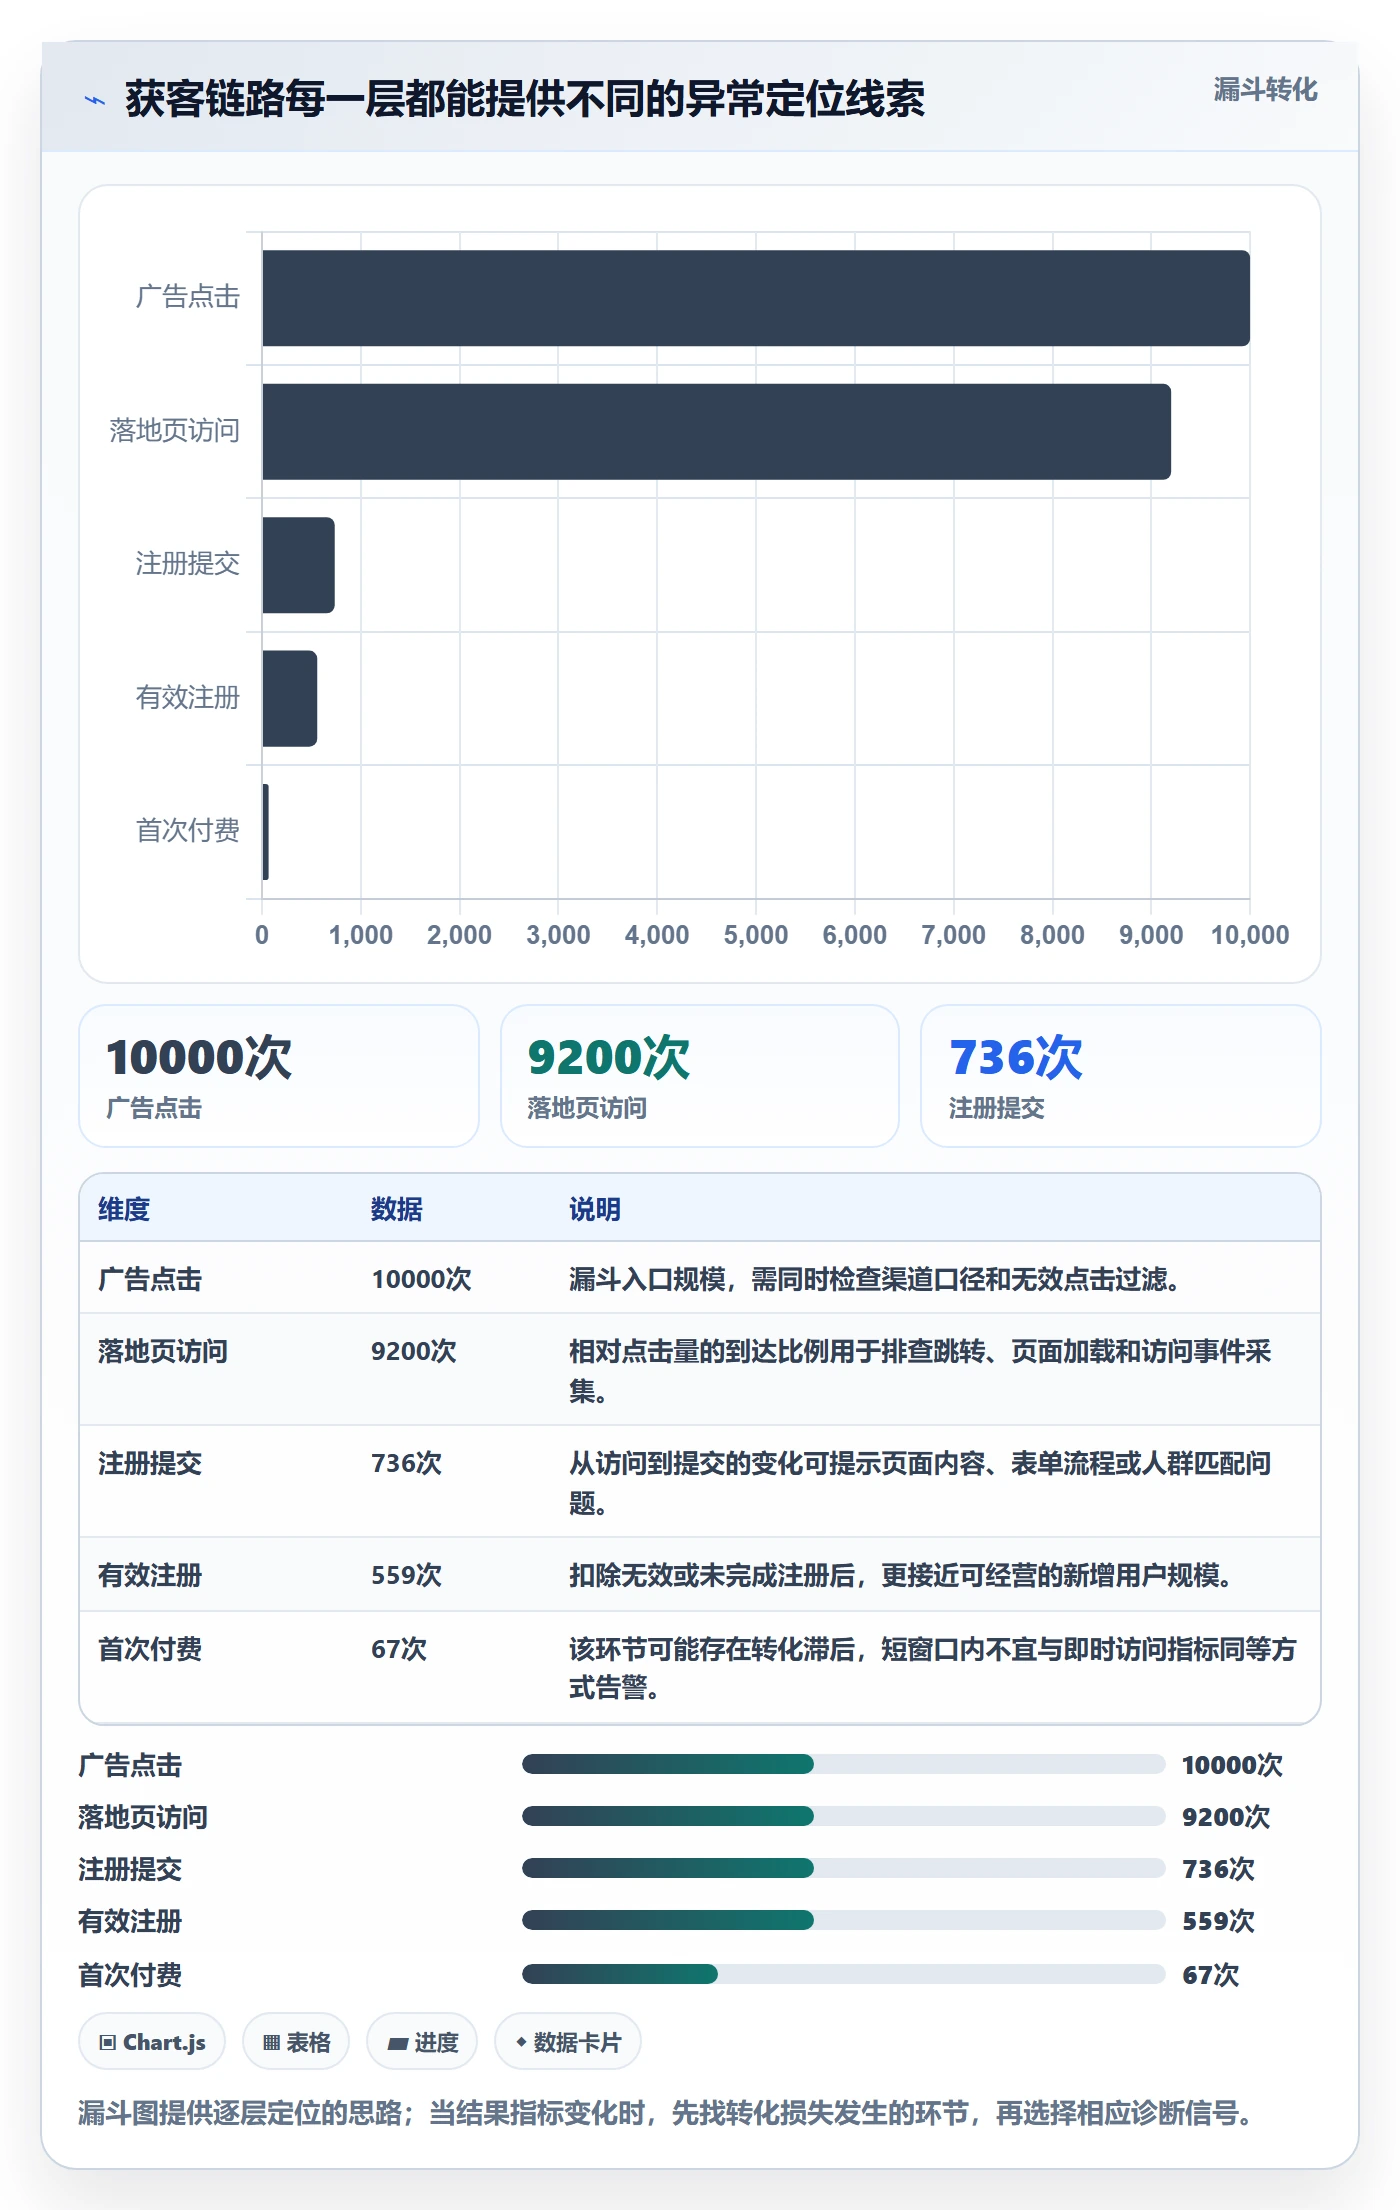Click the 首次付费 table row name
The height and width of the screenshot is (2210, 1400).
[x=150, y=1649]
